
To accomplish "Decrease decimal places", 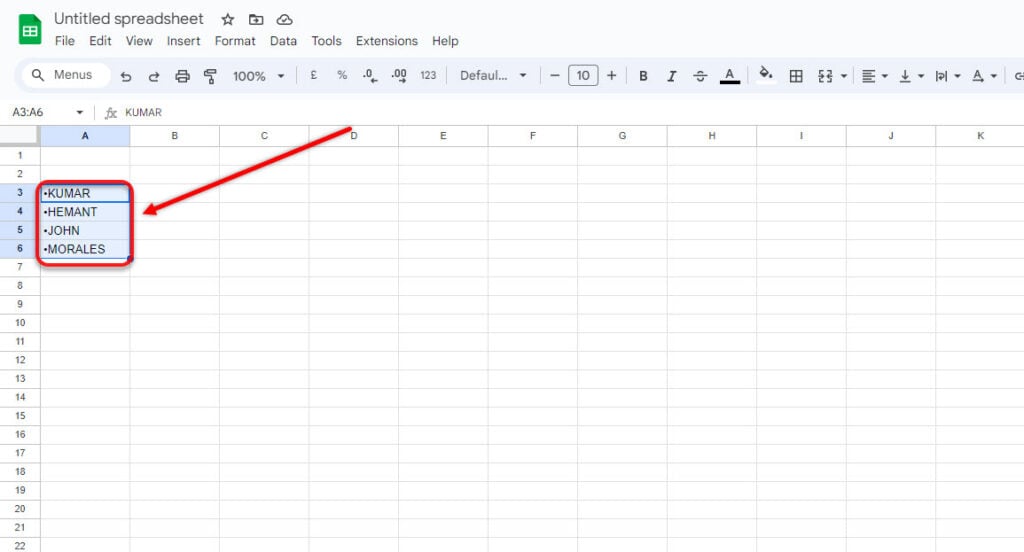I will click(x=370, y=76).
